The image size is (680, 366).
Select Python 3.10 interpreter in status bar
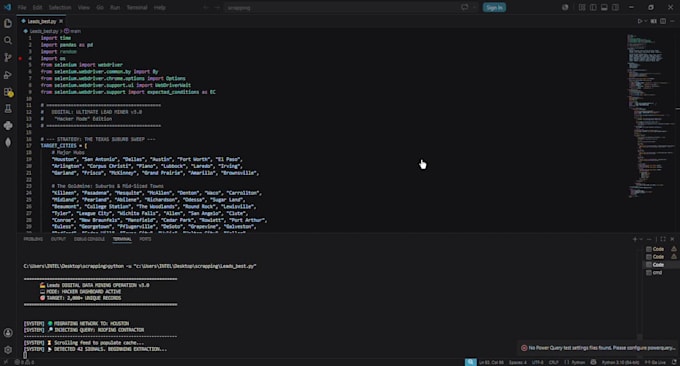click(x=621, y=362)
